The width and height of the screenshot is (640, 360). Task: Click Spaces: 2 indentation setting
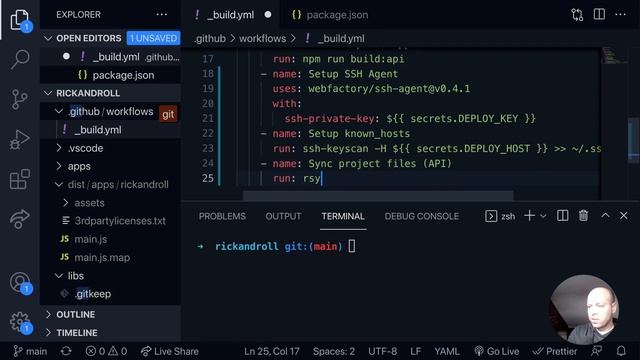tap(334, 351)
